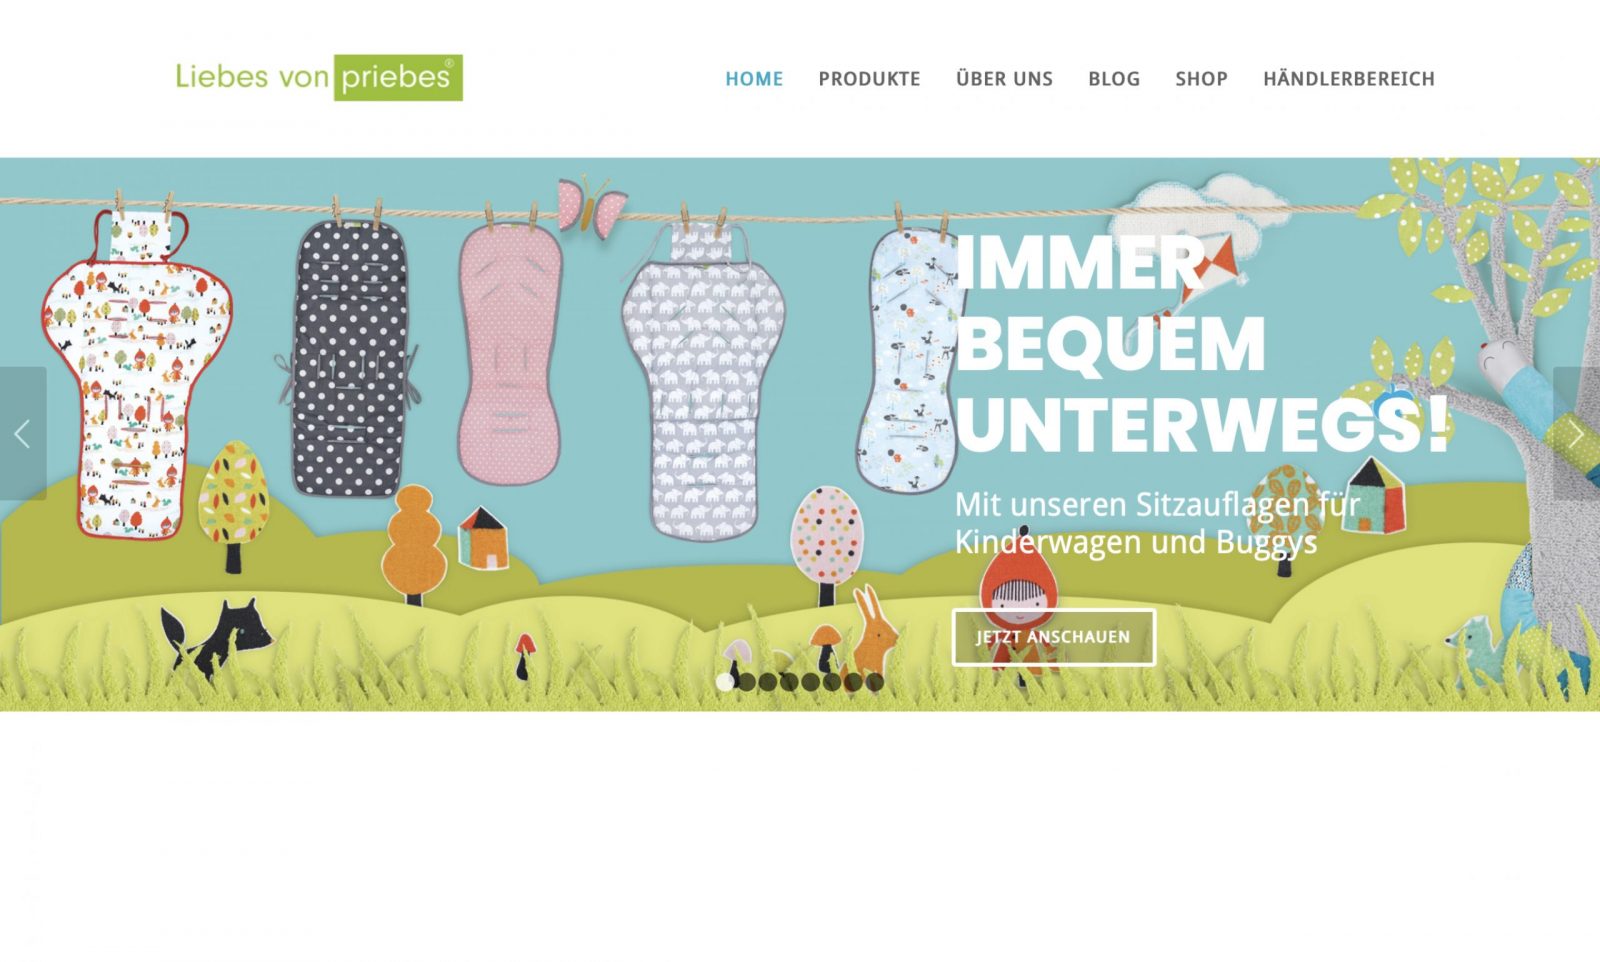1600x962 pixels.
Task: Click the Sitzauflagen für Kinderwagen subtitle text
Action: coord(1157,523)
